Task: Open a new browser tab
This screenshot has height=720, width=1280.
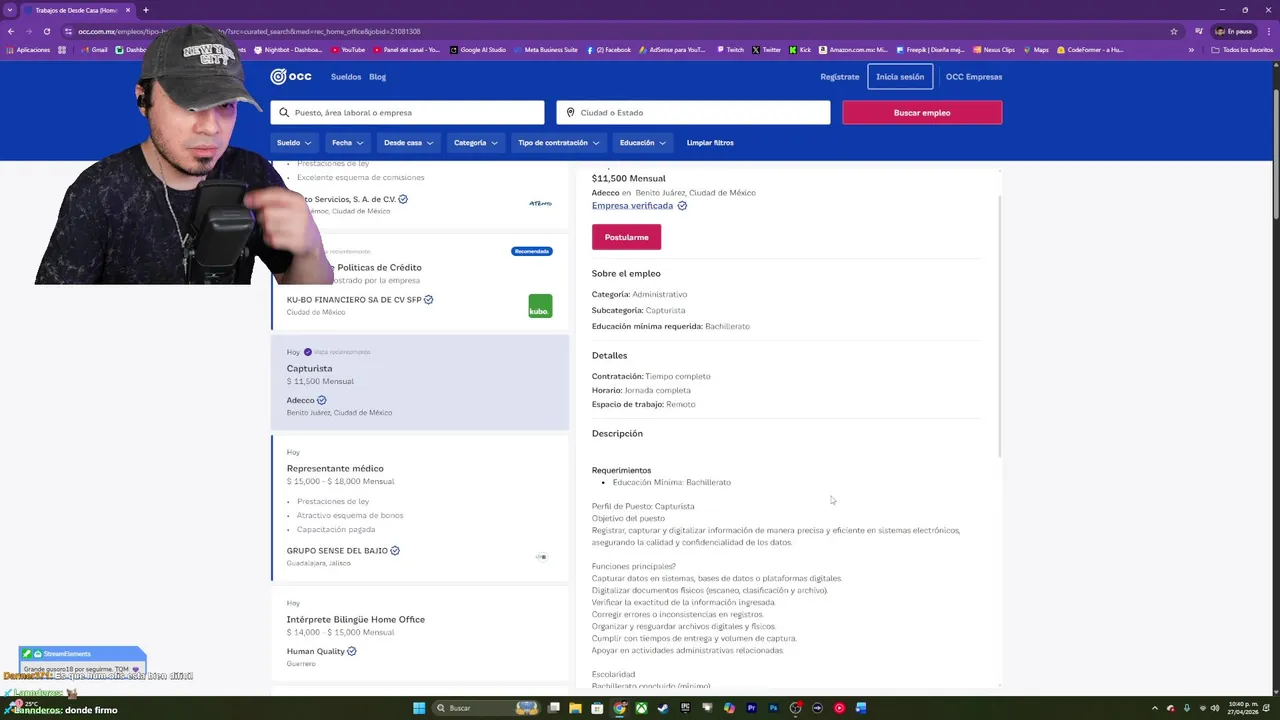Action: (x=146, y=10)
